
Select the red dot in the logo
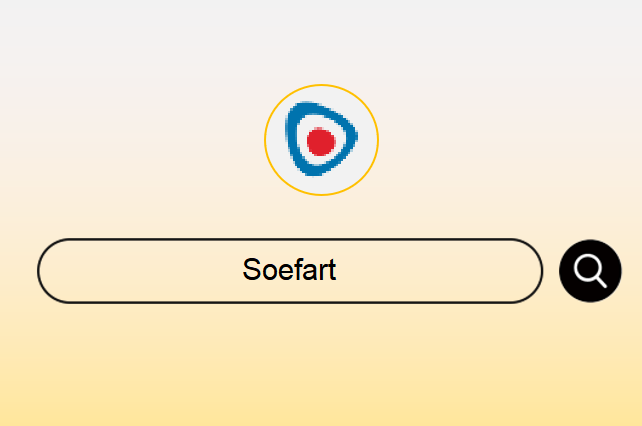pos(321,142)
